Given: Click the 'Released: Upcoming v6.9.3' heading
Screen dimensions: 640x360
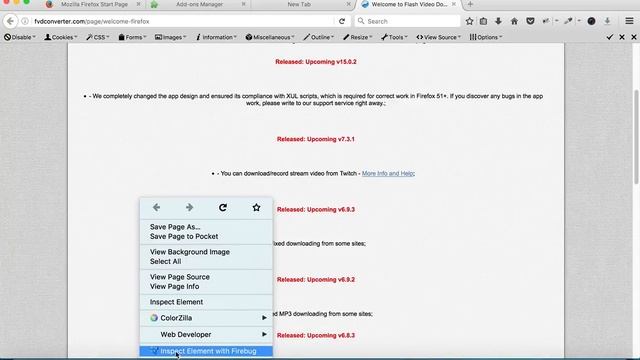Looking at the screenshot, I should click(x=316, y=209).
